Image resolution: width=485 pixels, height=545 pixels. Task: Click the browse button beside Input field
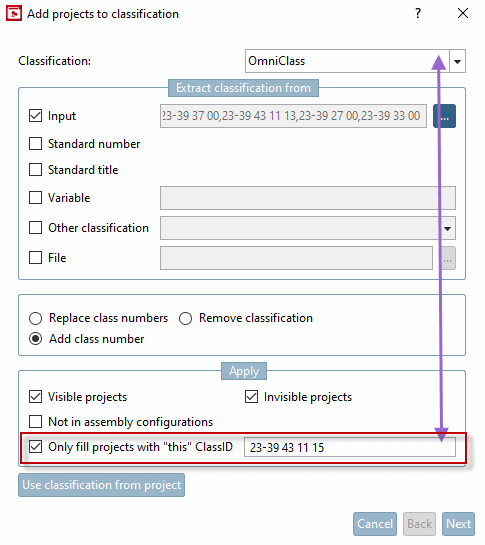click(444, 116)
